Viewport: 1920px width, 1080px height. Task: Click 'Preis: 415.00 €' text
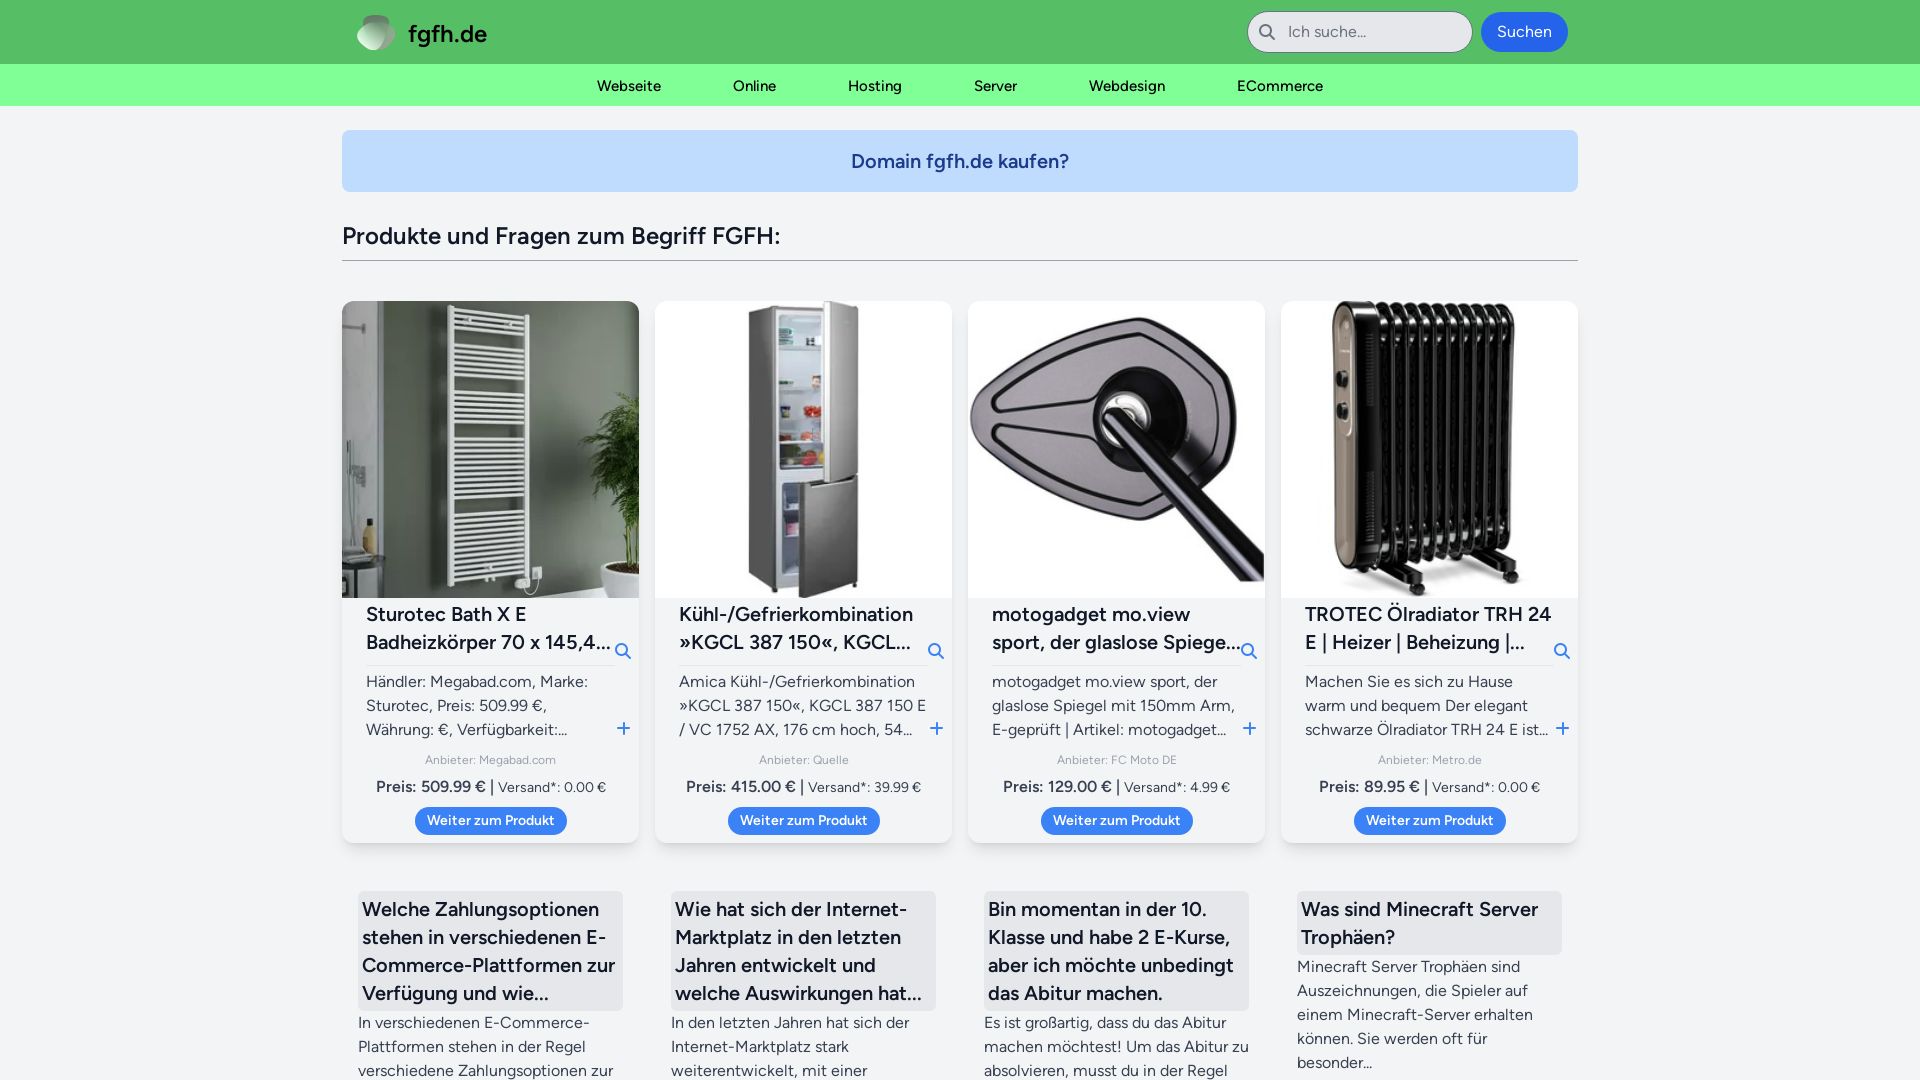[741, 787]
